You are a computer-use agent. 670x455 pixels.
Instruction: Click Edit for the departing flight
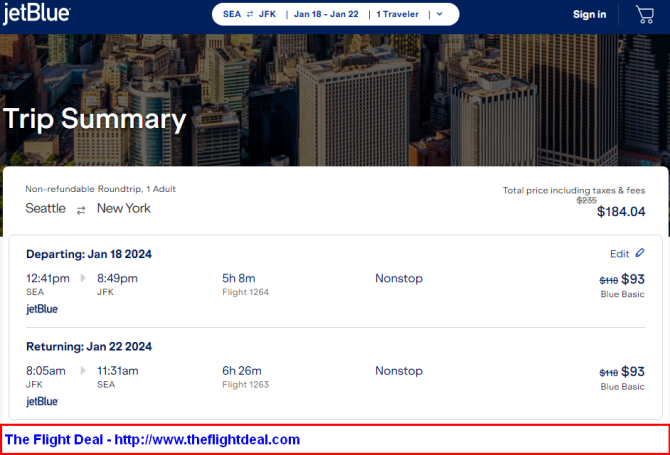tap(620, 254)
